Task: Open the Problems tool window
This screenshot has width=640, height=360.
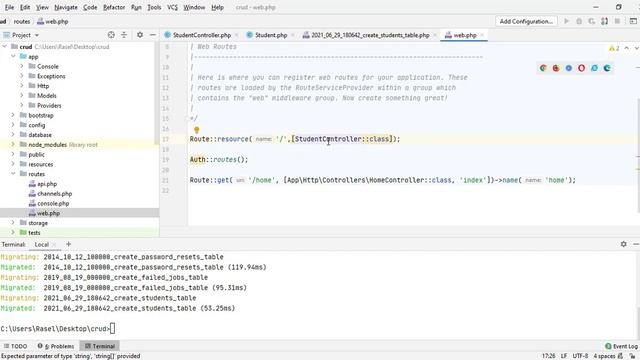Action: pos(56,346)
